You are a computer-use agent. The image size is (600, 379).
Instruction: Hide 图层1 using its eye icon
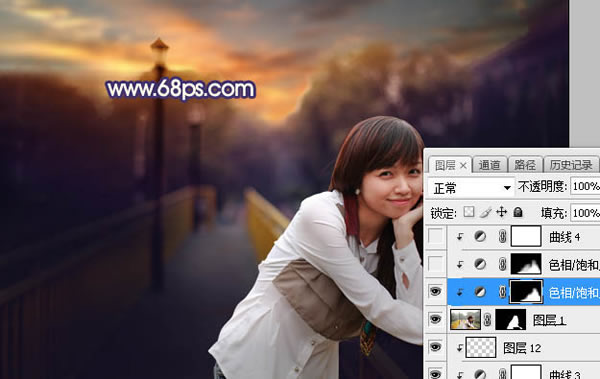[x=435, y=319]
